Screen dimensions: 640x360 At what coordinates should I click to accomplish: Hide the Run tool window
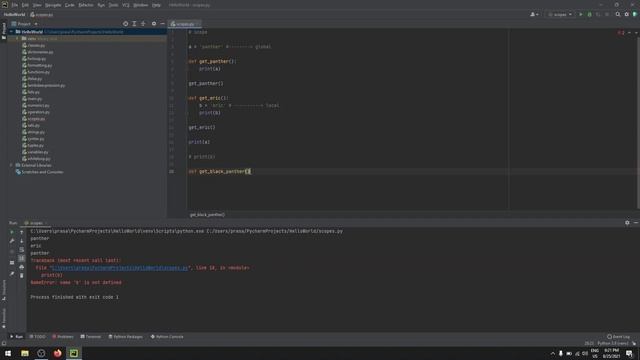[x=636, y=223]
